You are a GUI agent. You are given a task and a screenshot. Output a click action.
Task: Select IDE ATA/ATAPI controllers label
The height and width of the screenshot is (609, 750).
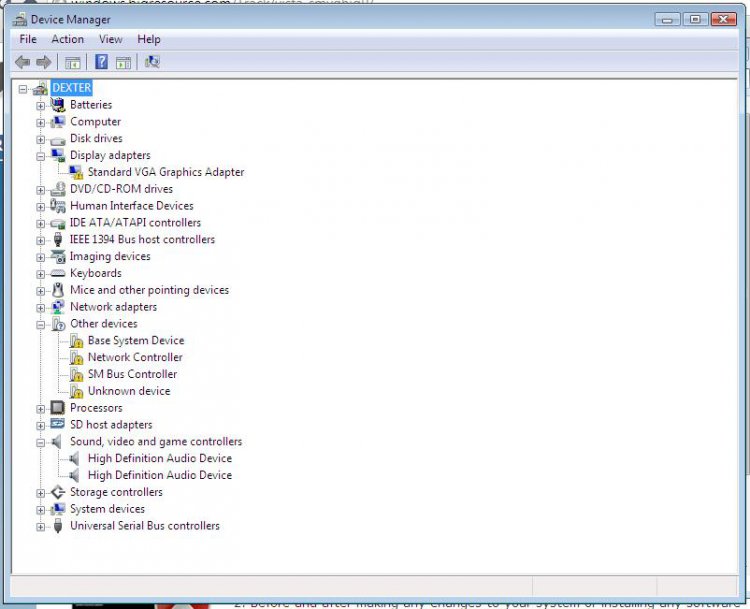click(135, 222)
